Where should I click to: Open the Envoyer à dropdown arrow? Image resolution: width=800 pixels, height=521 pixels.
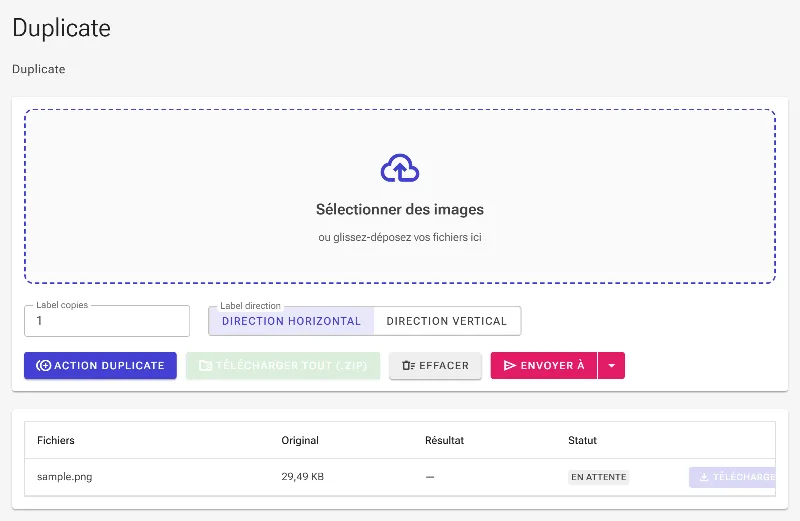(611, 365)
